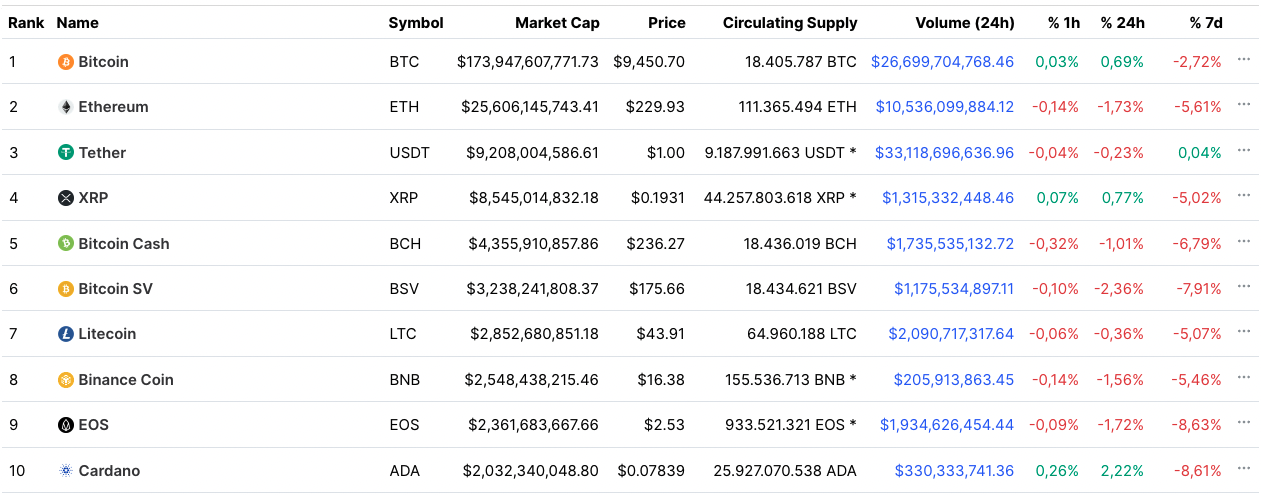The image size is (1261, 495).
Task: Click the Ethereum diamond logo icon
Action: point(66,107)
